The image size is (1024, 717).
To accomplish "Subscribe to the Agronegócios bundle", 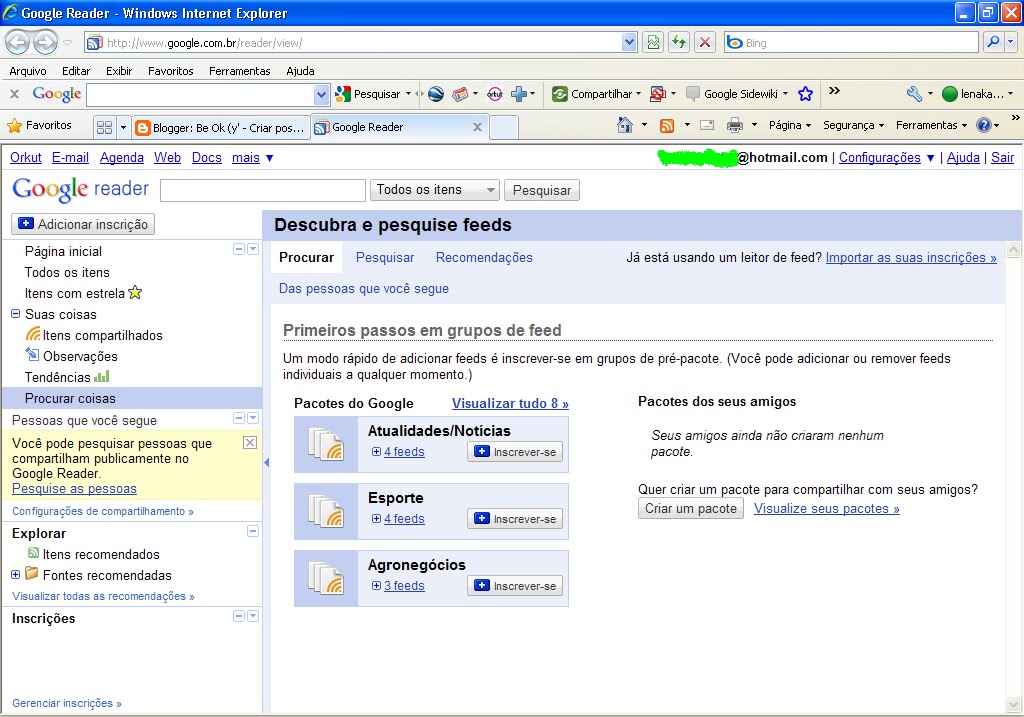I will pyautogui.click(x=515, y=586).
